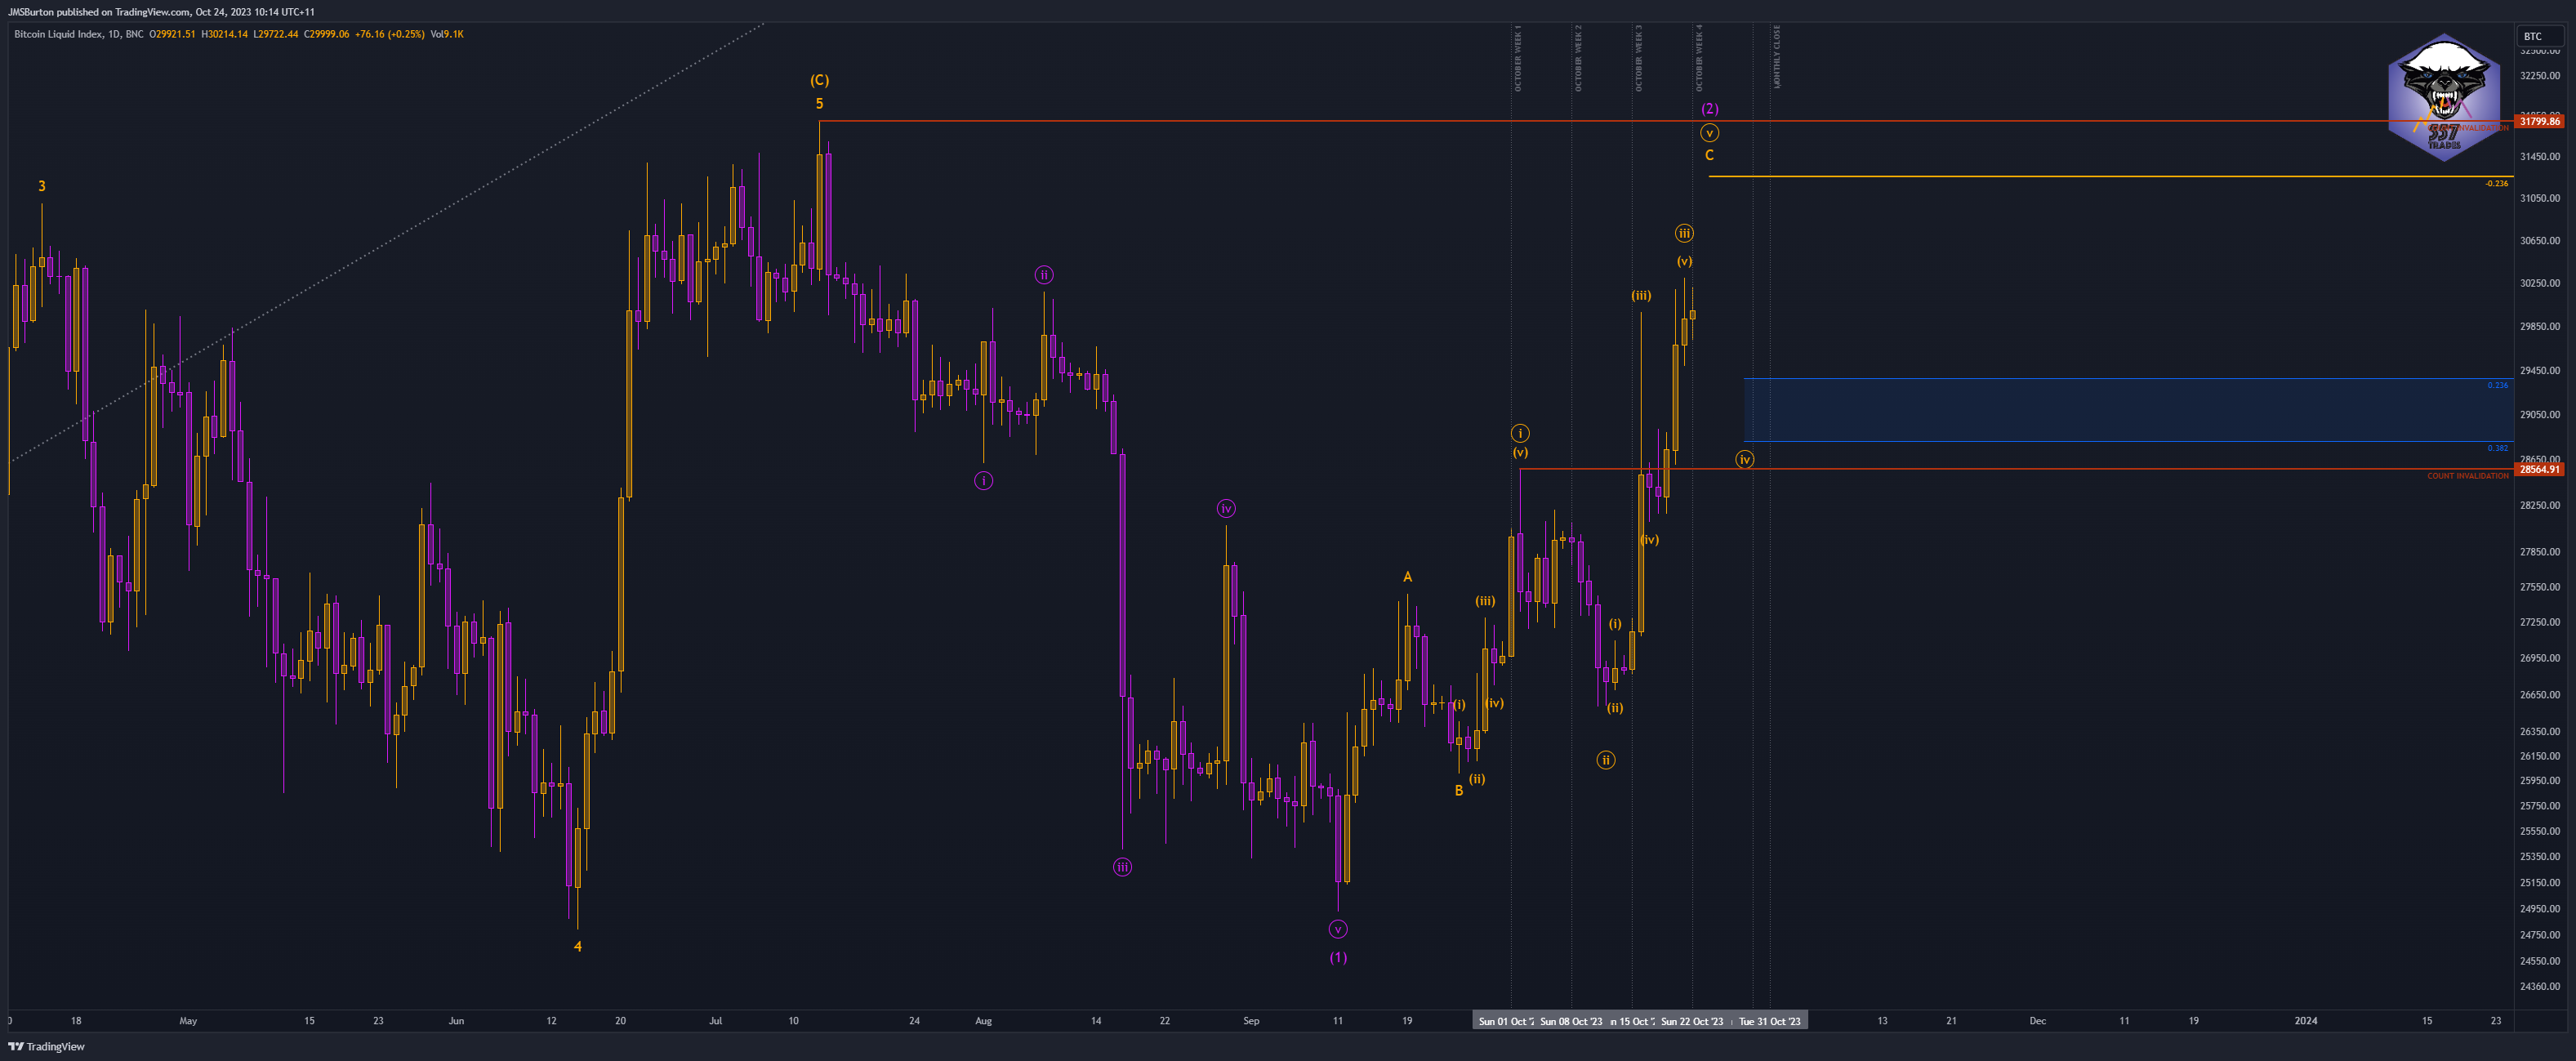Click the purple circled iv wave label
Viewport: 2576px width, 1061px height.
(x=1226, y=508)
